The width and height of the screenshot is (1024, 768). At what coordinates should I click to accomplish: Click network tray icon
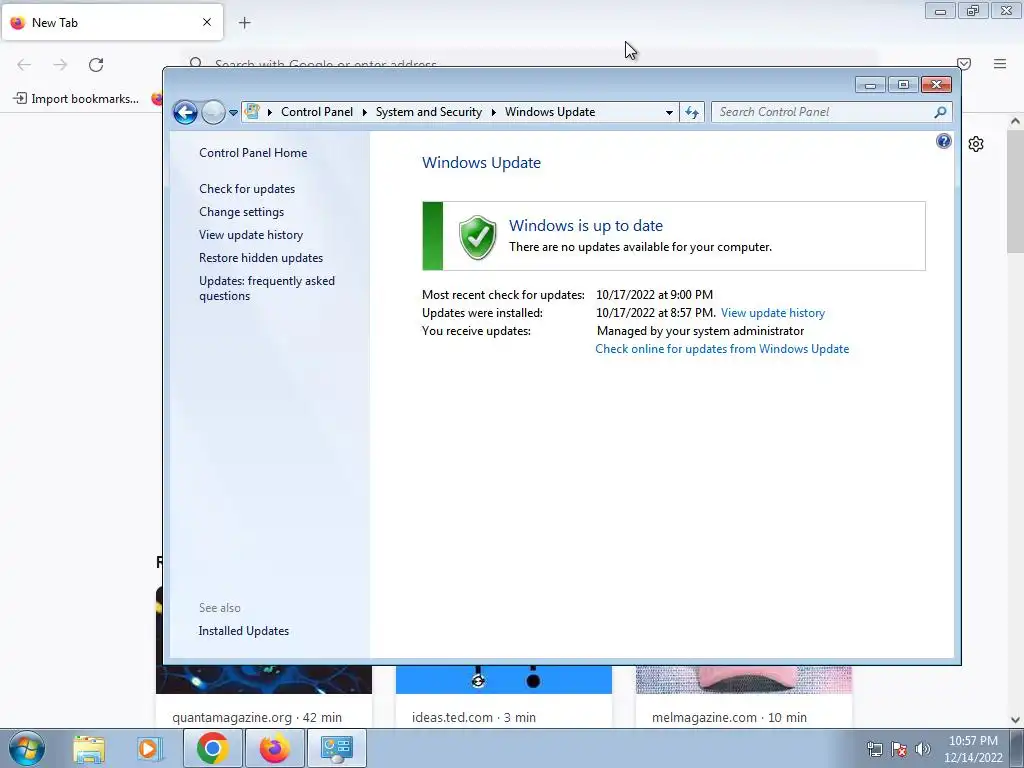click(x=875, y=749)
